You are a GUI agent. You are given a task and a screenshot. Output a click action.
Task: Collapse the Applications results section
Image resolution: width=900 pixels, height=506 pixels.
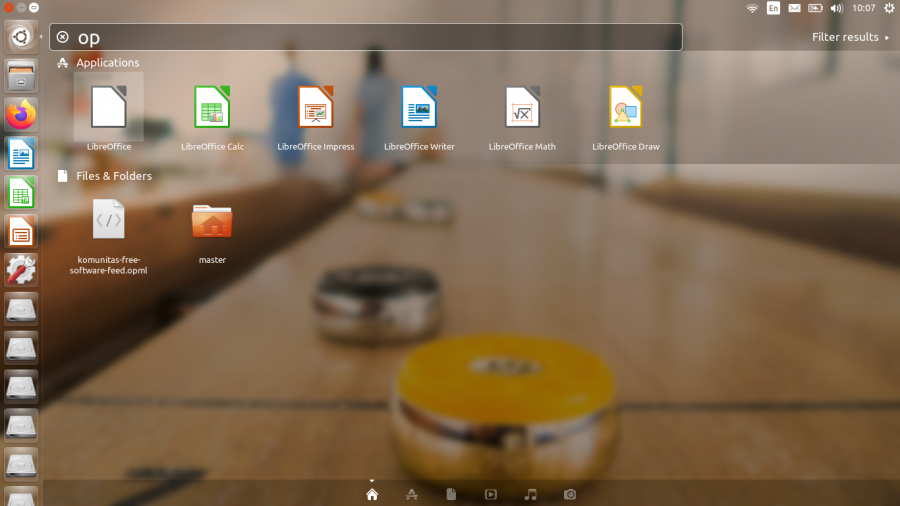[x=107, y=63]
